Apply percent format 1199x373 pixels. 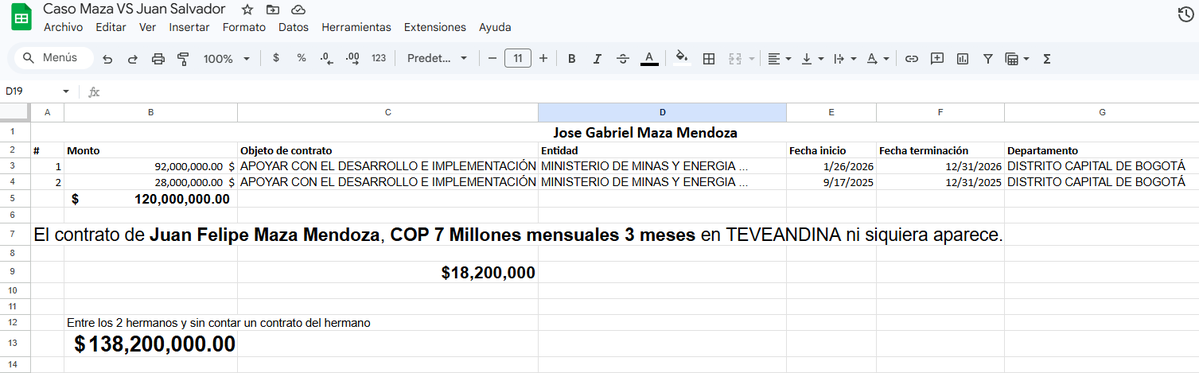pyautogui.click(x=301, y=58)
